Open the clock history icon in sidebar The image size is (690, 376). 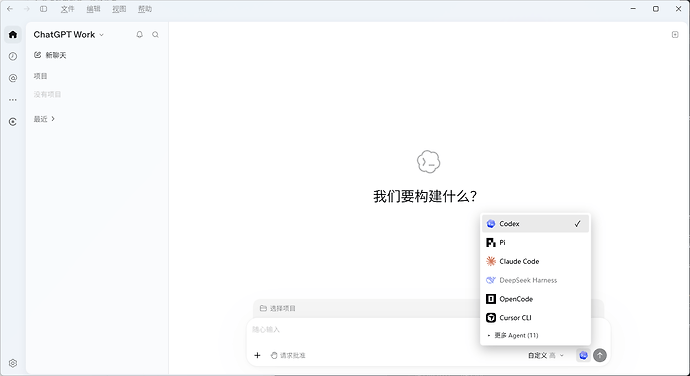coord(13,56)
